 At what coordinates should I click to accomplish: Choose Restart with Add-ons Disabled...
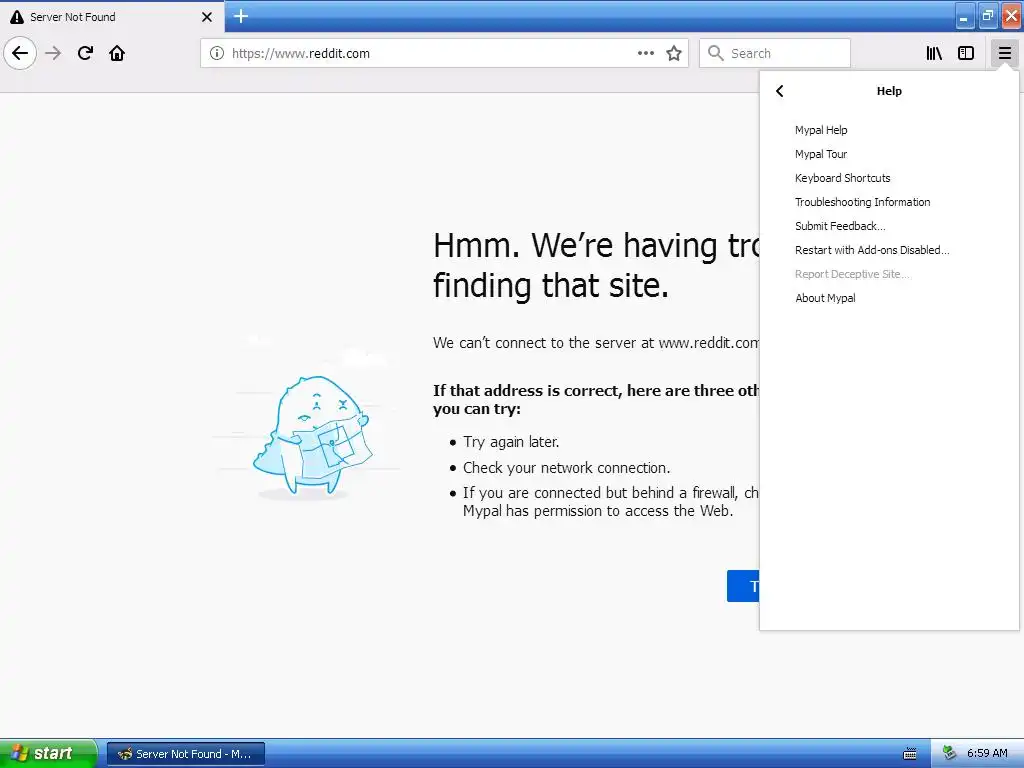tap(872, 250)
